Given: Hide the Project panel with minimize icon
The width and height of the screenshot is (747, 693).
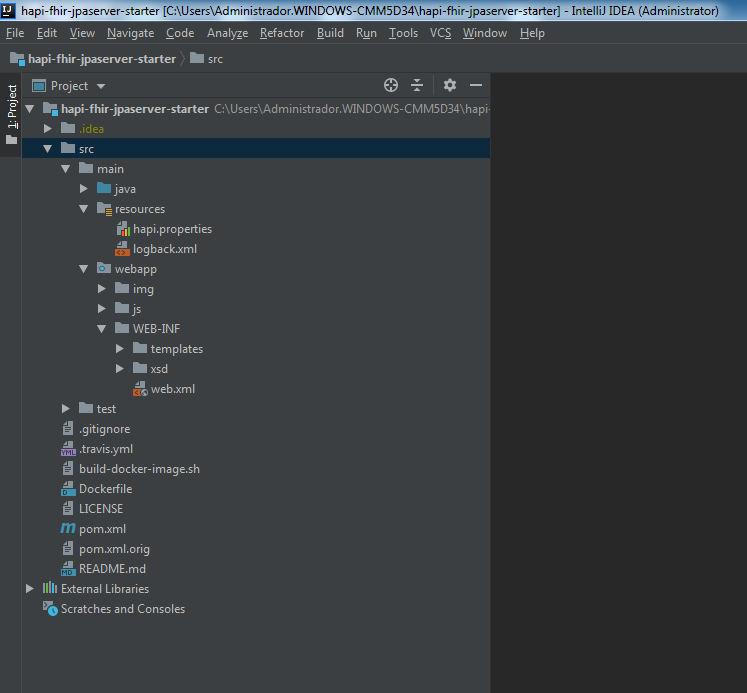Looking at the screenshot, I should pyautogui.click(x=476, y=86).
